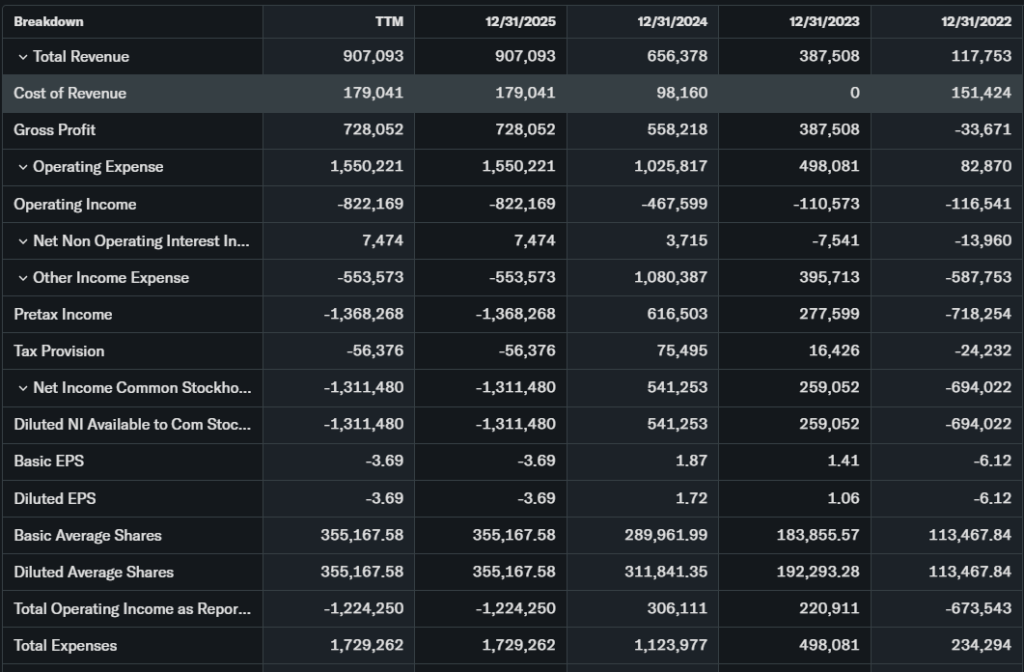
Task: Expand the Operating Expense row chevron
Action: coord(22,167)
